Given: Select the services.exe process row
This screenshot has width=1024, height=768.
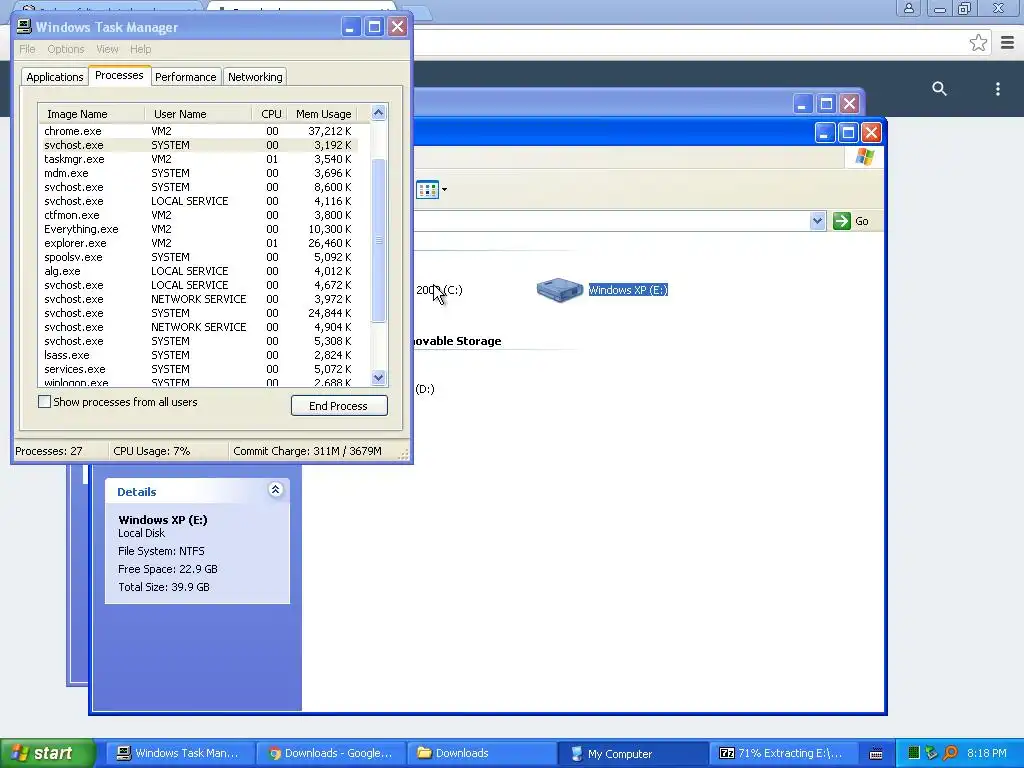Looking at the screenshot, I should coord(199,369).
